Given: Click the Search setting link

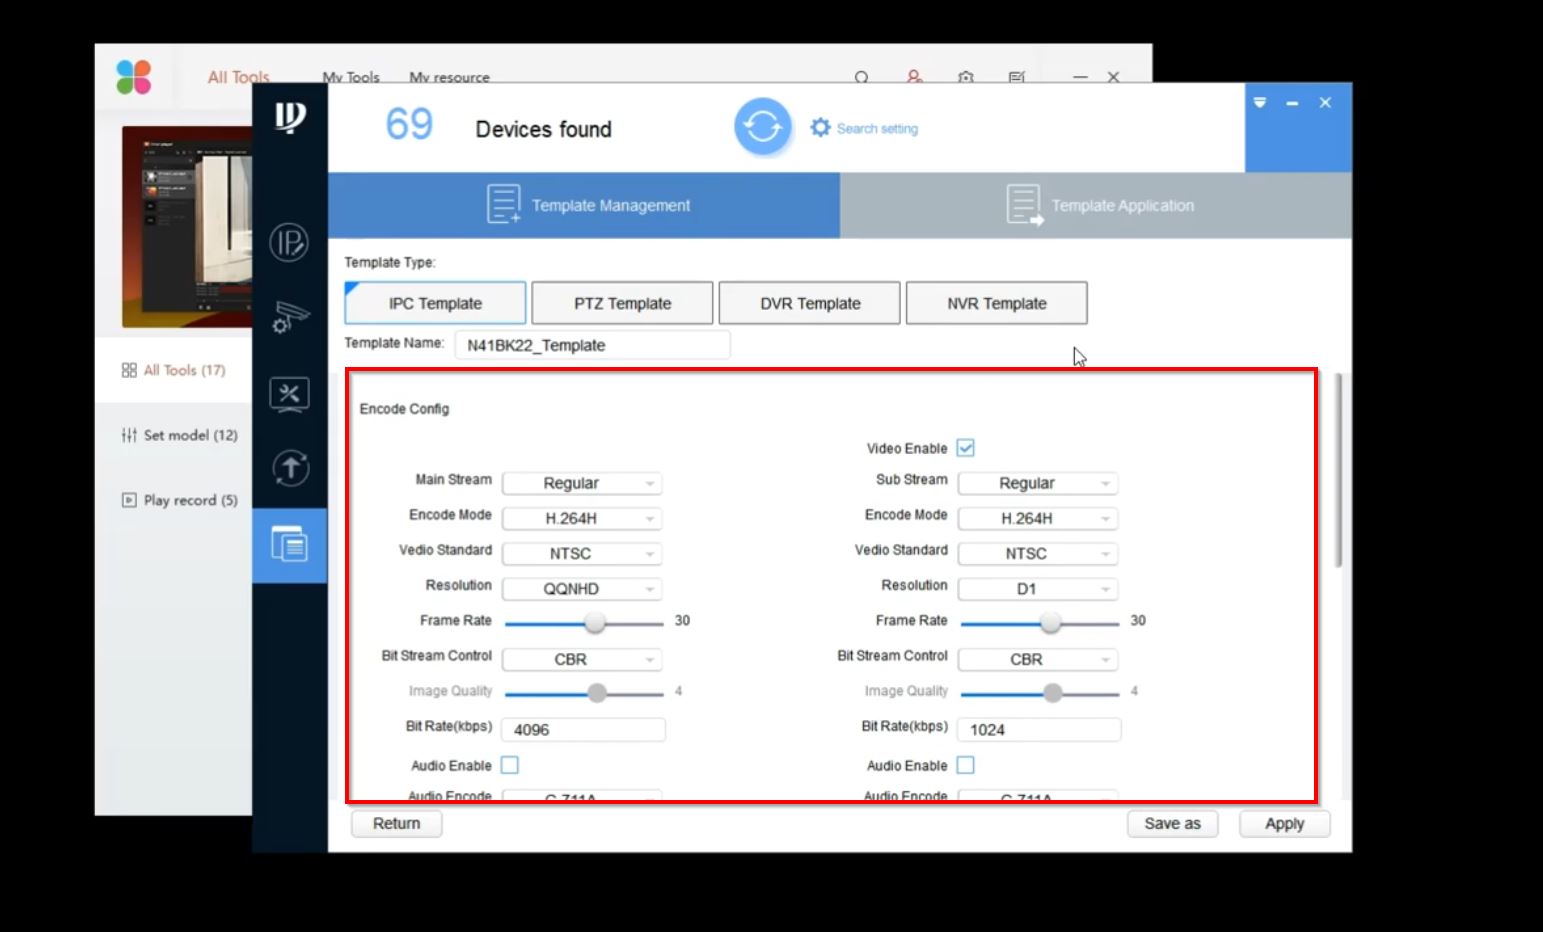Looking at the screenshot, I should (x=877, y=128).
